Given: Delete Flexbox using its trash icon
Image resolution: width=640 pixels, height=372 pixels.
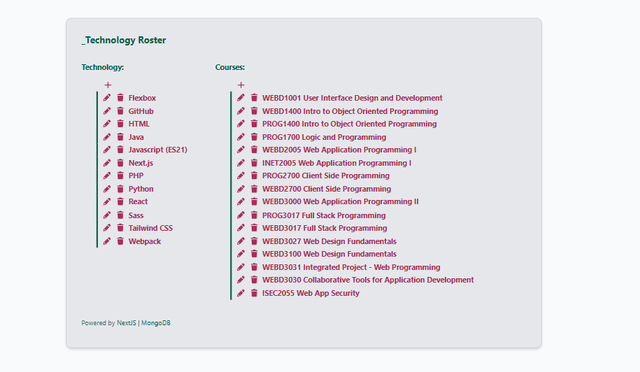Looking at the screenshot, I should tap(120, 98).
